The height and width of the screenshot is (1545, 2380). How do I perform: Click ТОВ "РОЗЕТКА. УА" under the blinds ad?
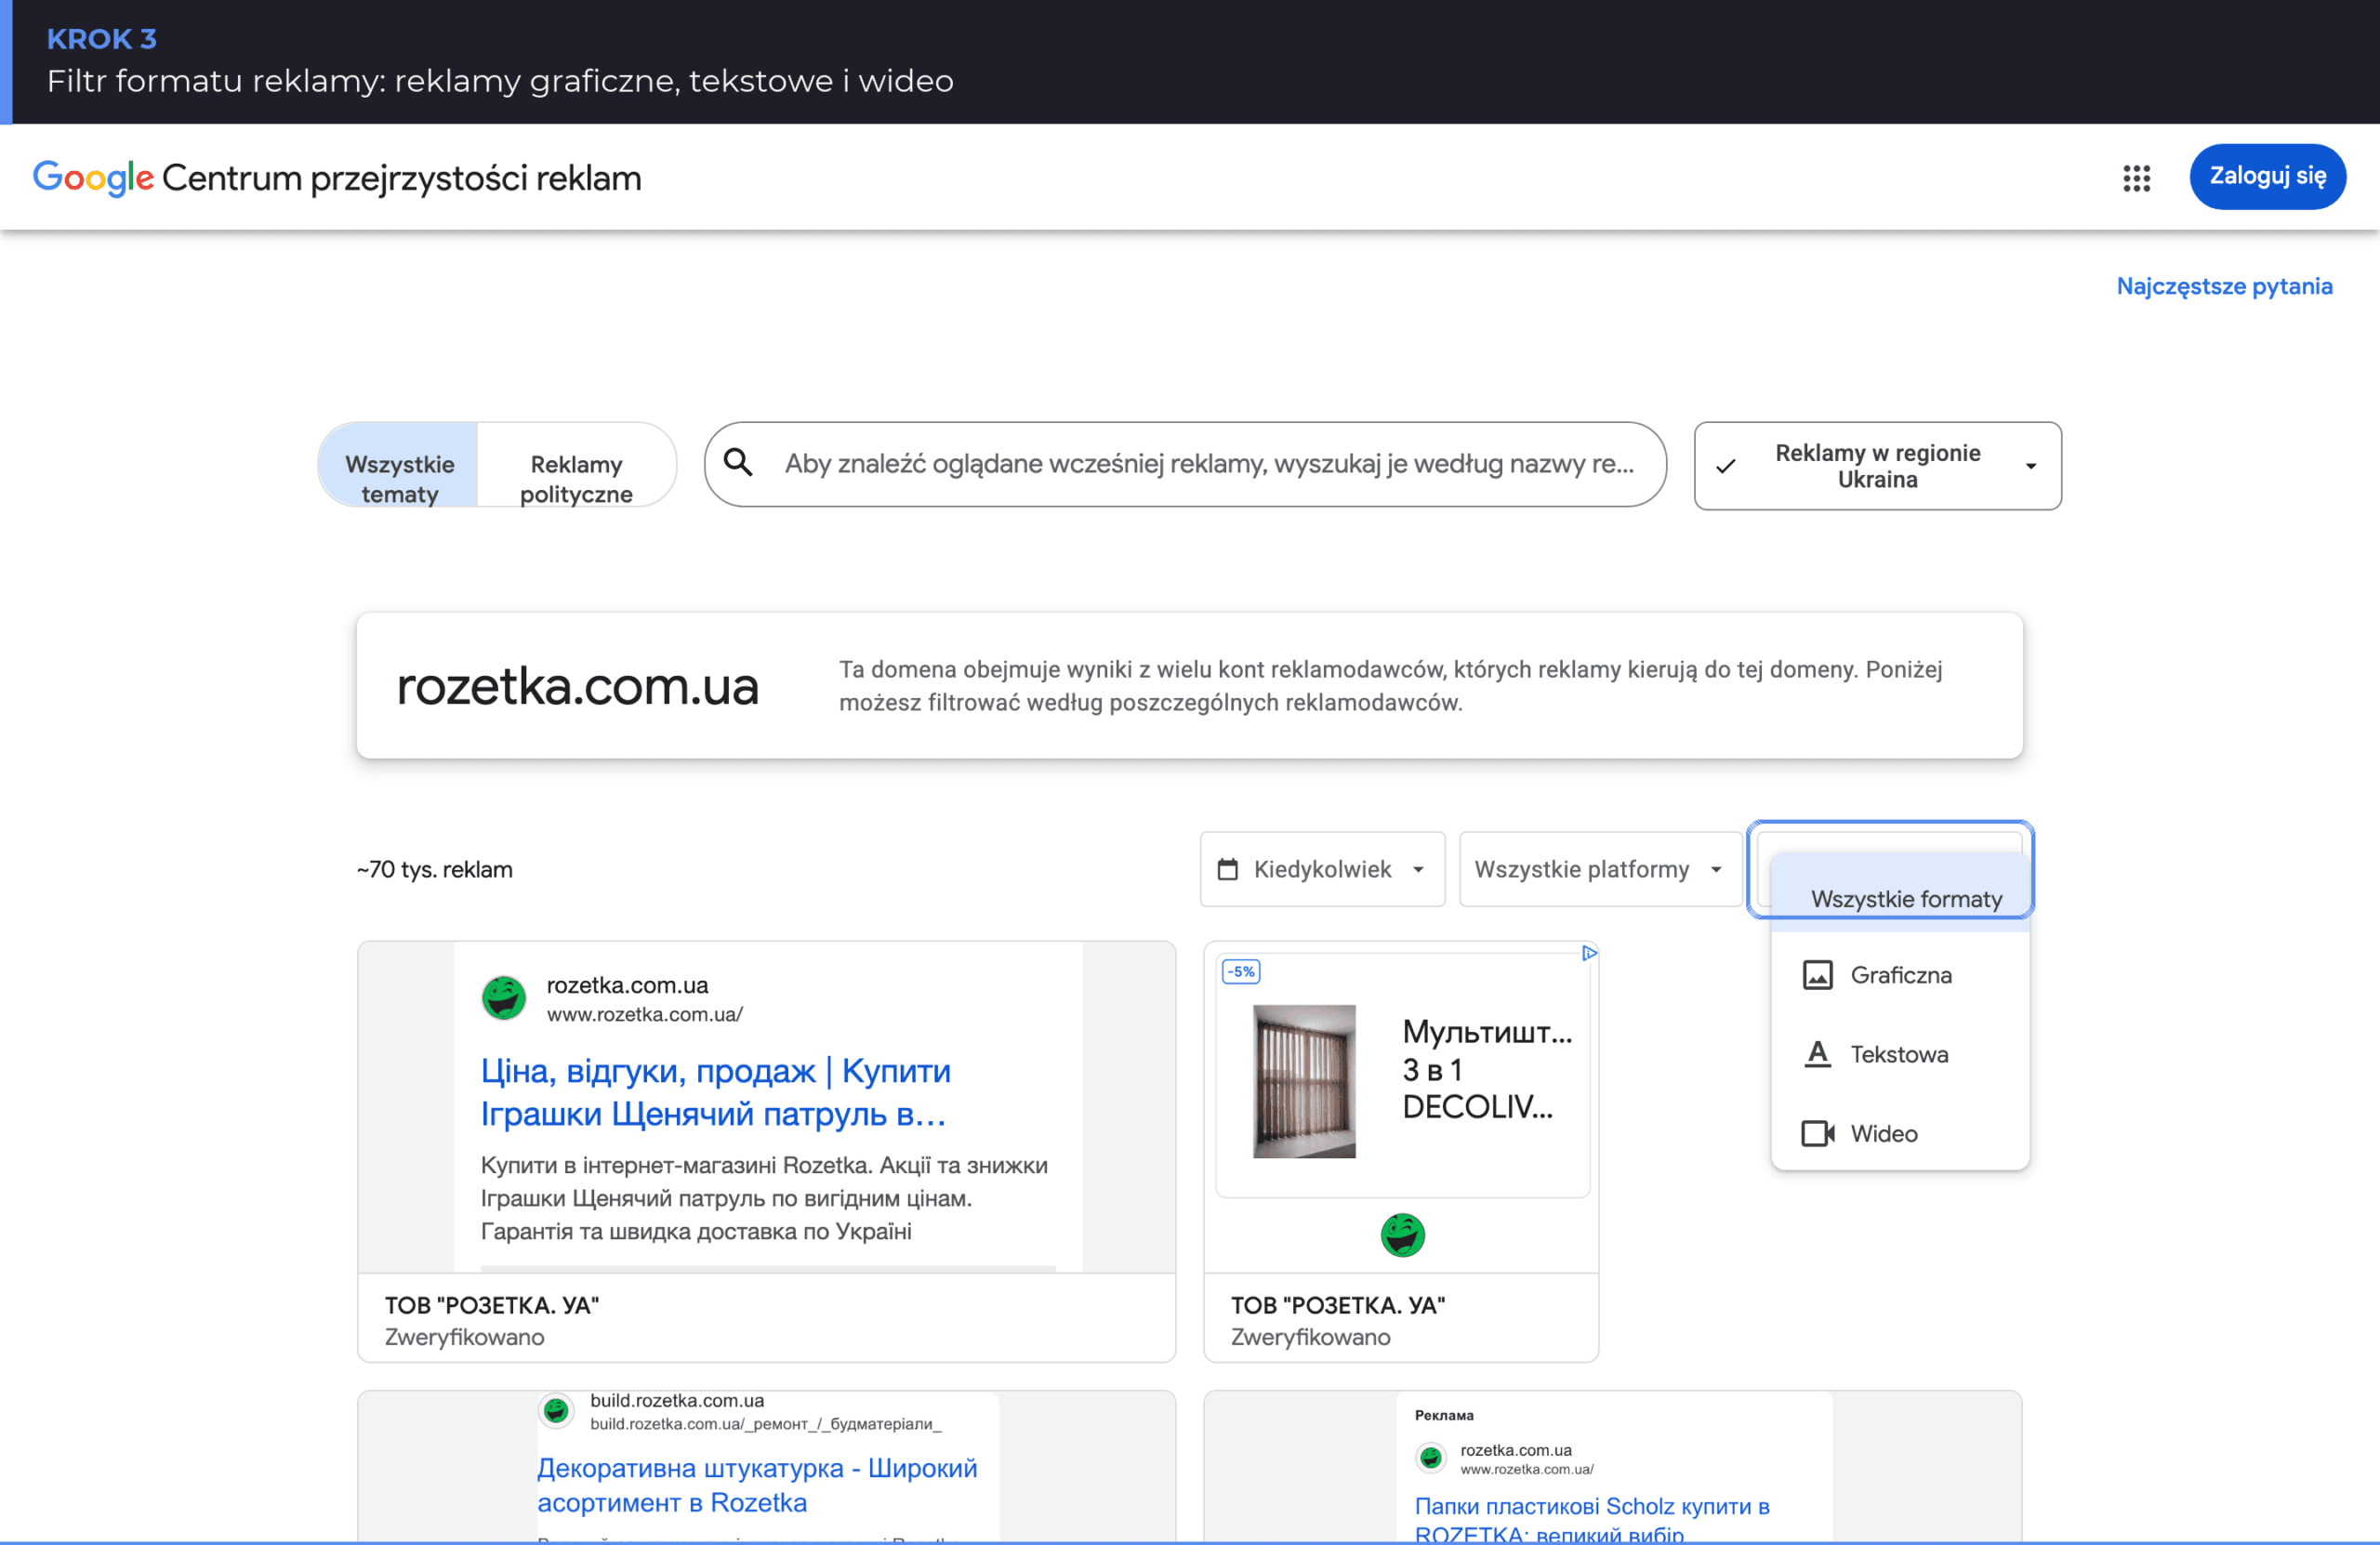pos(1338,1305)
